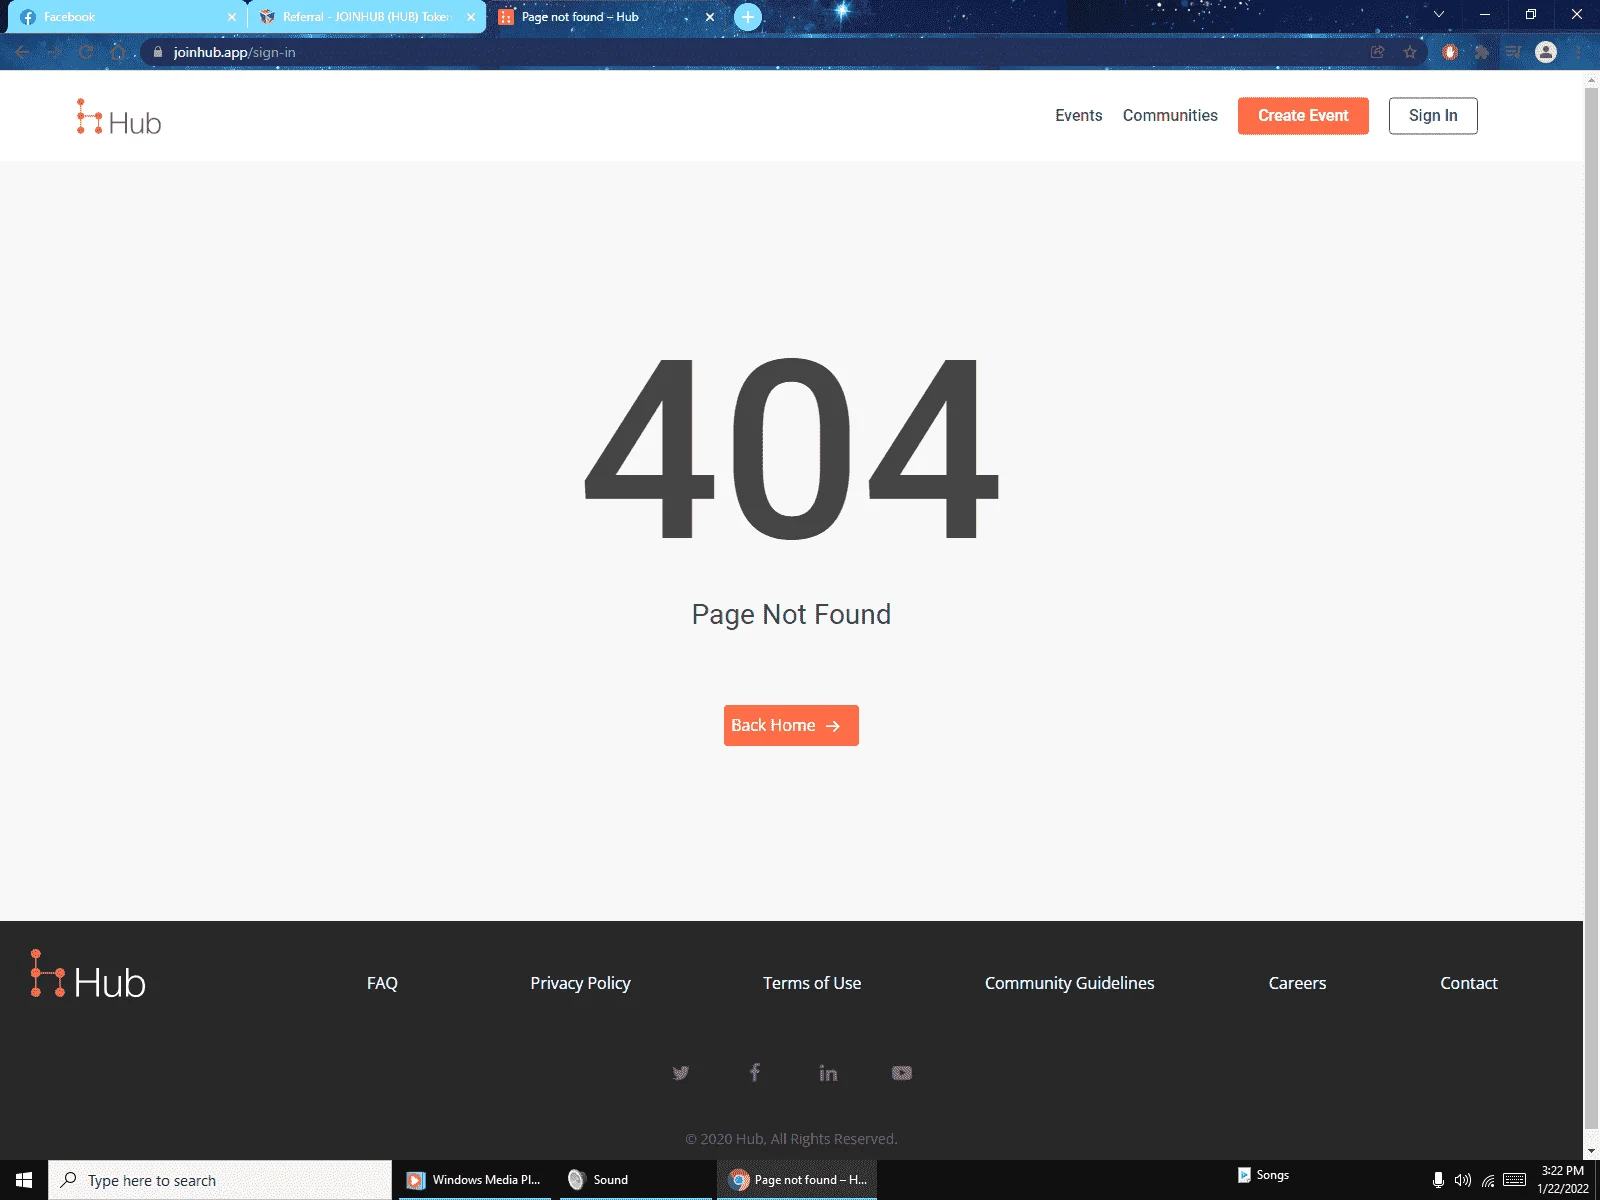The width and height of the screenshot is (1600, 1200).
Task: Click the Twitter icon in the footer
Action: point(681,1073)
